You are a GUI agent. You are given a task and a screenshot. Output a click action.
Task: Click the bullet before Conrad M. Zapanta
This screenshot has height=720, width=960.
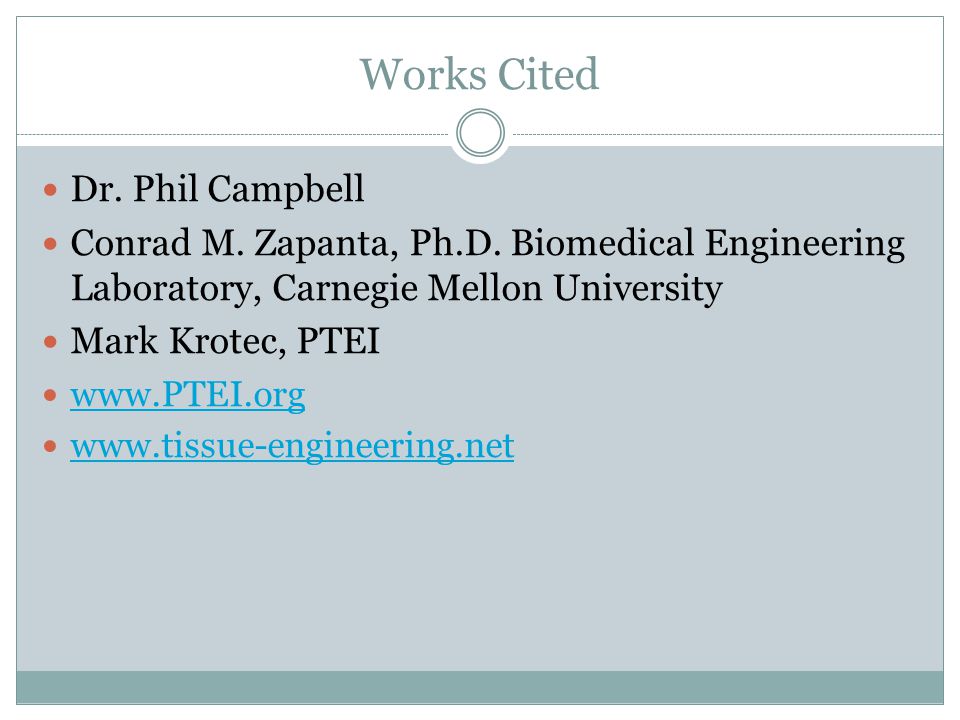pos(51,245)
